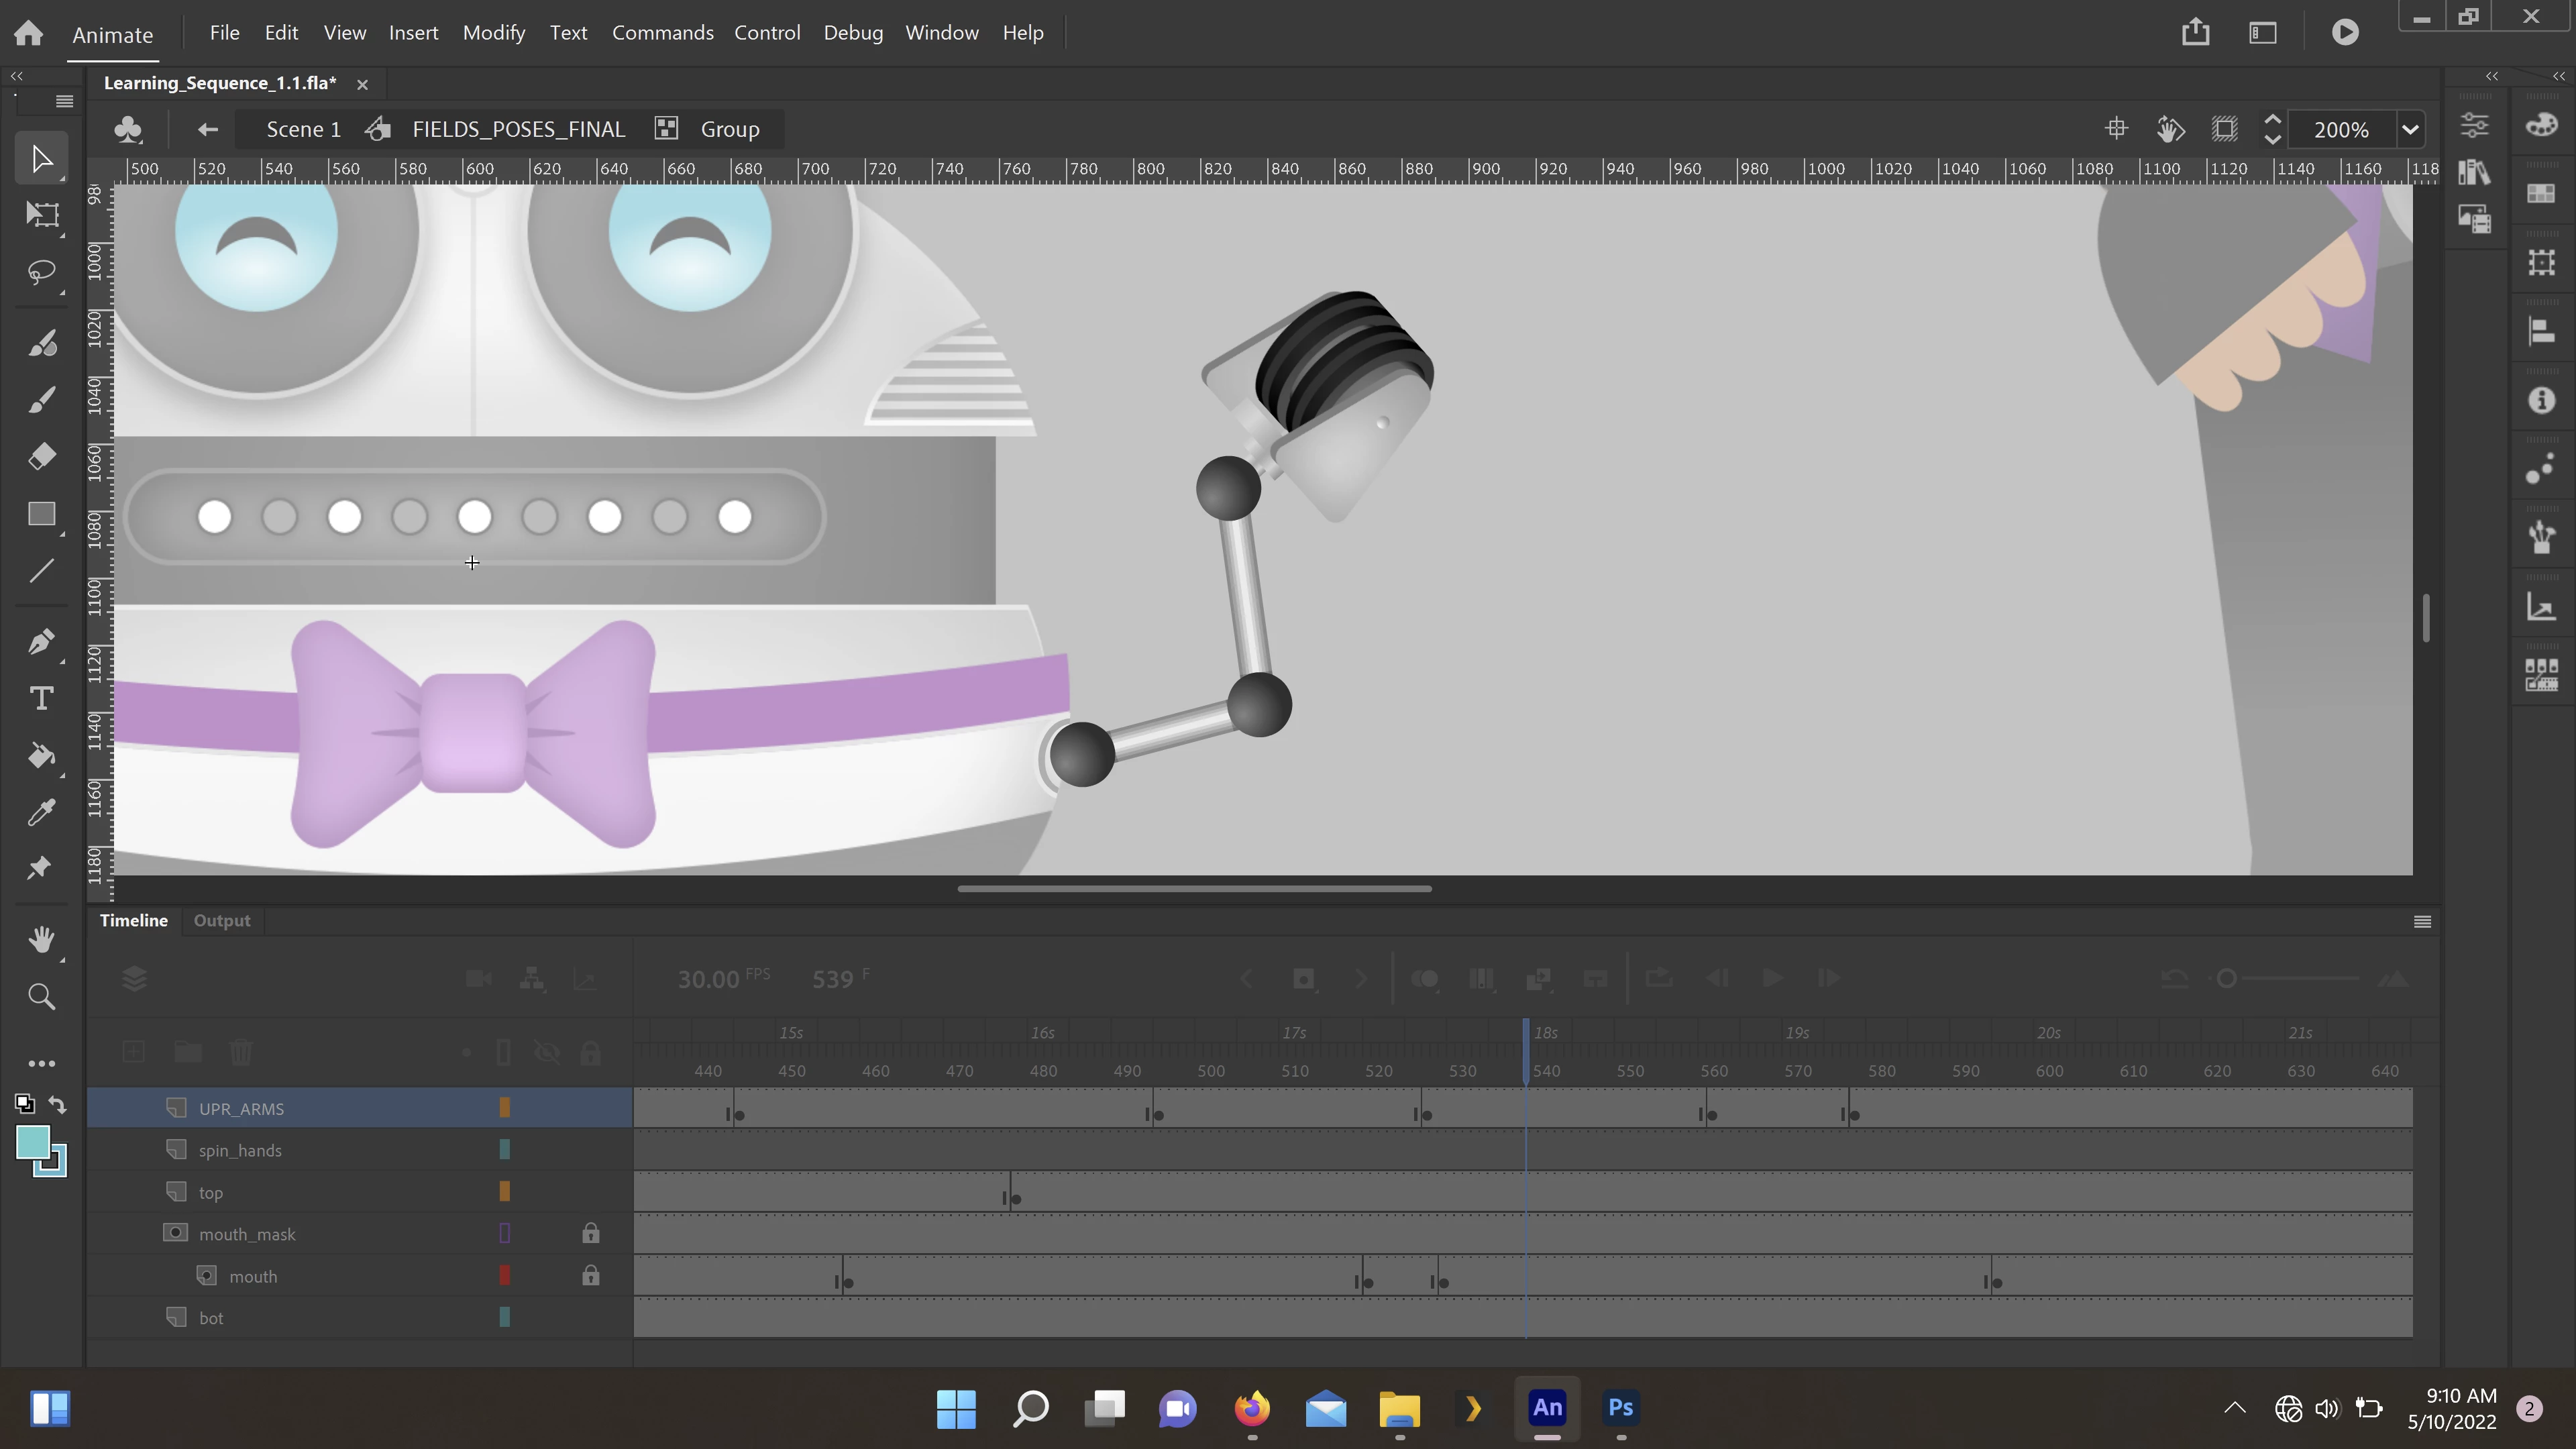
Task: Choose the Text tool
Action: click(x=42, y=698)
